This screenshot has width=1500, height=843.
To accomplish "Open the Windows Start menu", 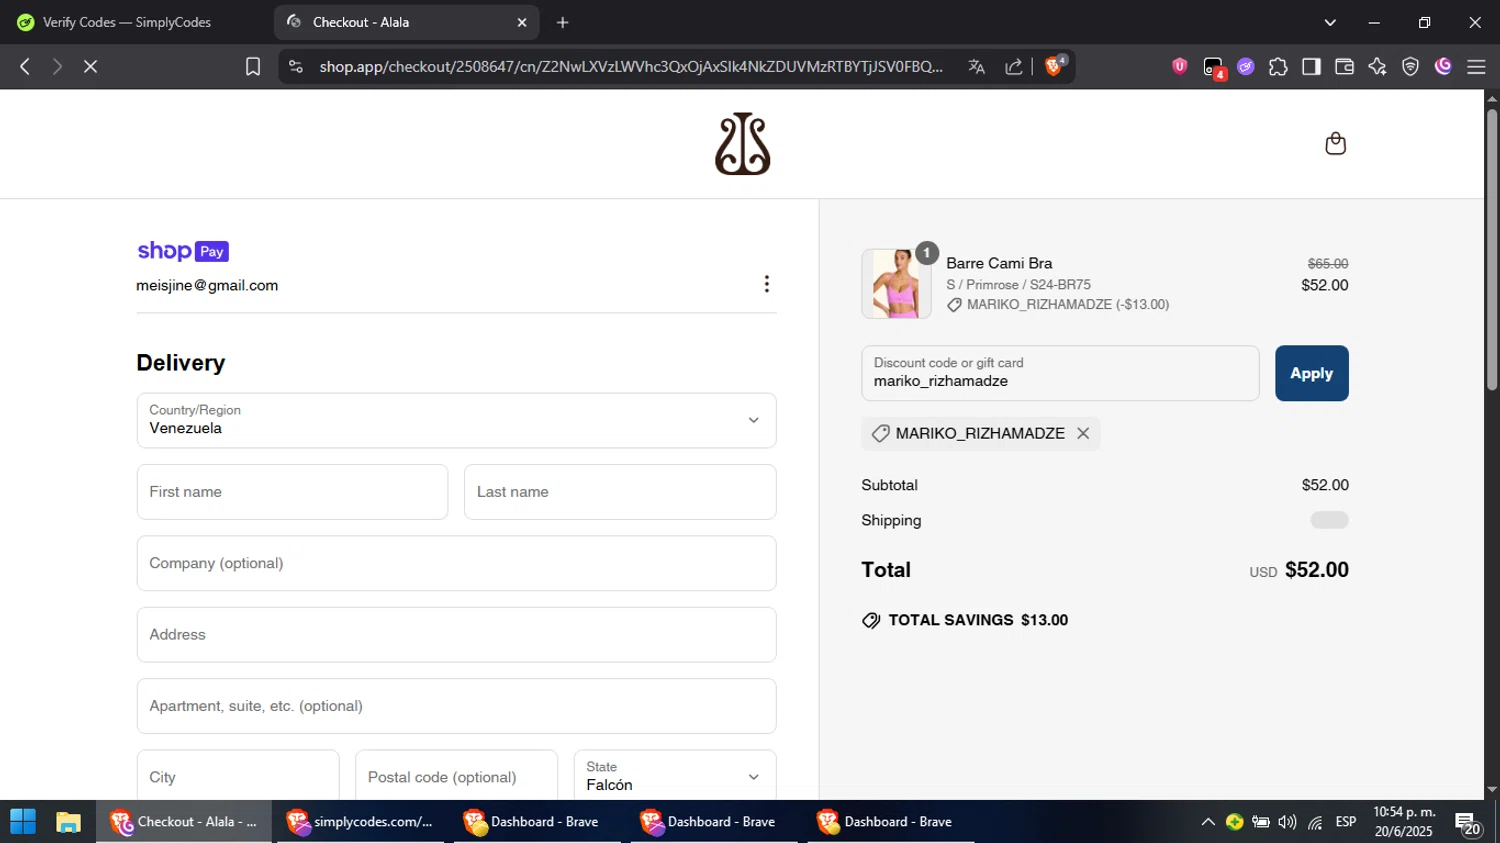I will coord(22,822).
